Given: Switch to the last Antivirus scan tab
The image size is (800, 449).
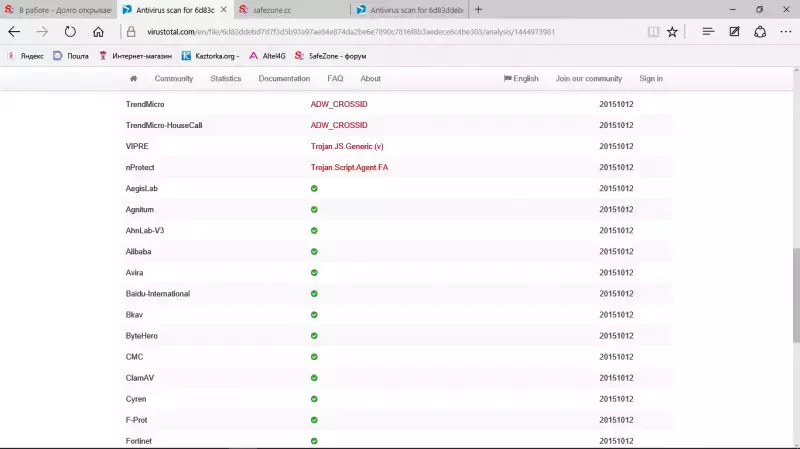Looking at the screenshot, I should (x=410, y=10).
